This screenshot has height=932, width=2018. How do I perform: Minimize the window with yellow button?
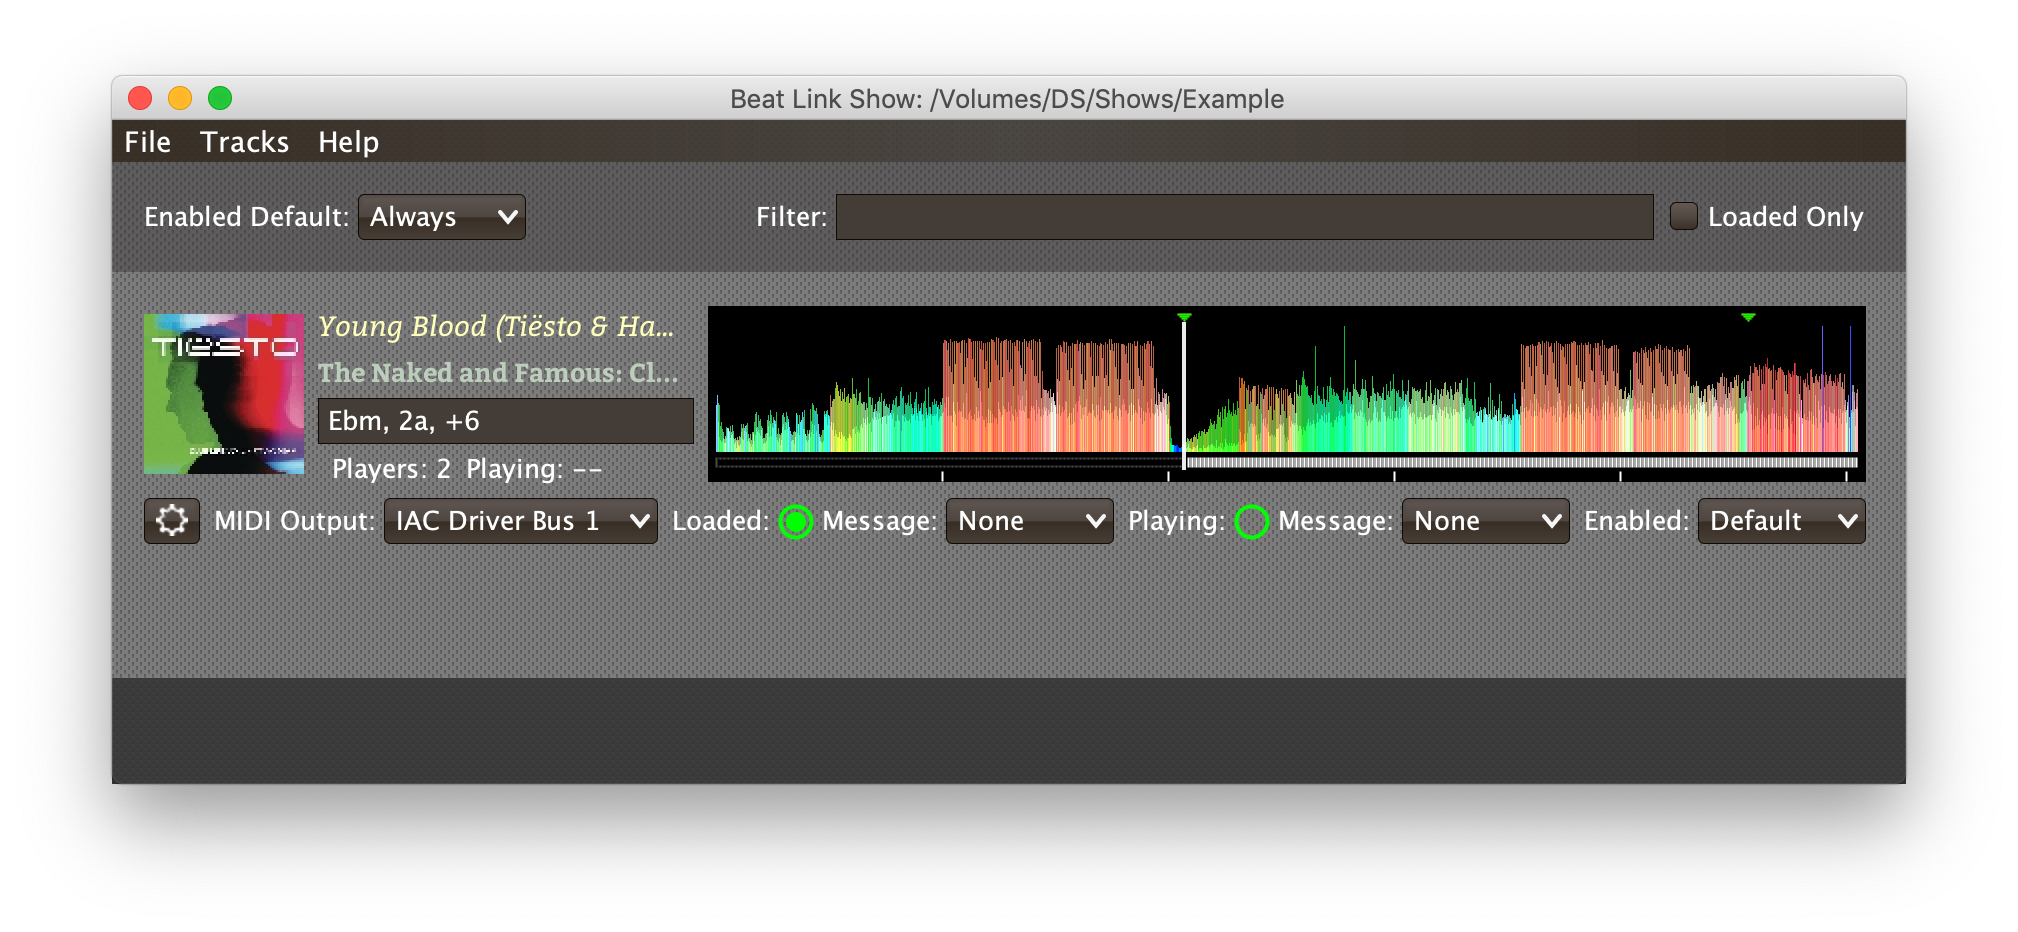180,98
